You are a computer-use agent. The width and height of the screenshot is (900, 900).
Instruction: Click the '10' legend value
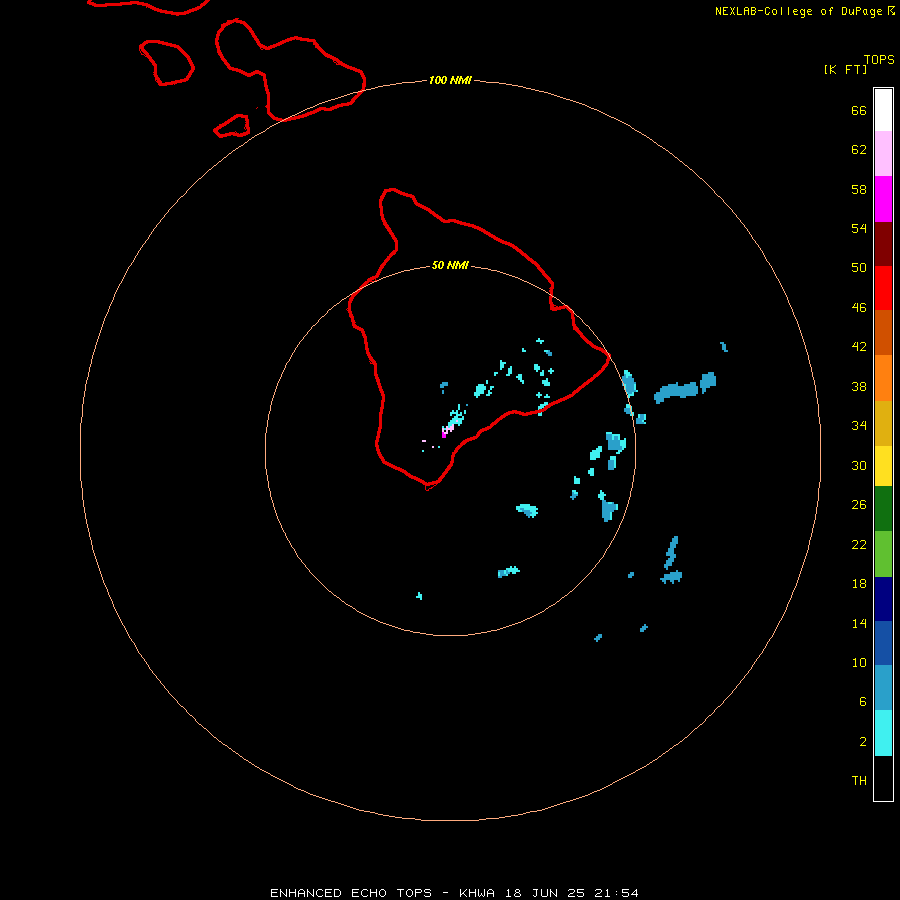[x=859, y=663]
